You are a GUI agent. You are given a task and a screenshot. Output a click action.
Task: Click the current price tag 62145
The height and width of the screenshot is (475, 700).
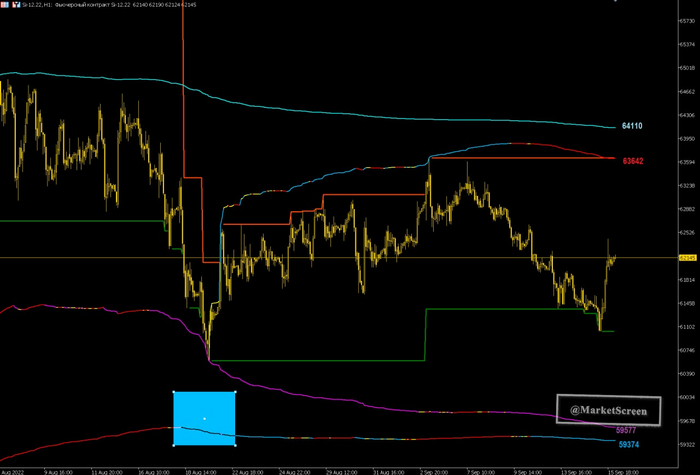(688, 258)
